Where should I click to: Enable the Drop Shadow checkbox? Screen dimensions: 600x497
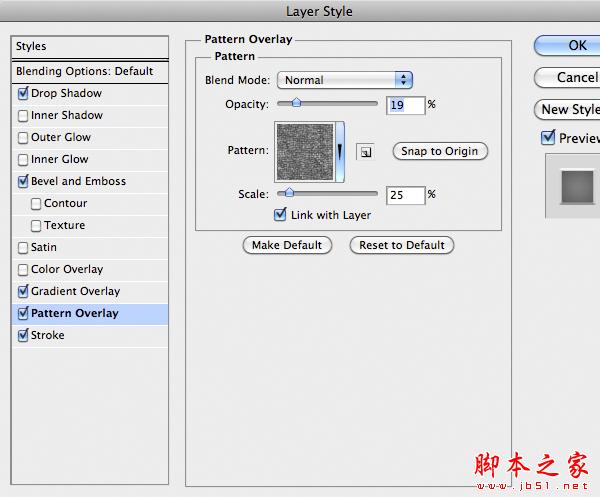(23, 93)
